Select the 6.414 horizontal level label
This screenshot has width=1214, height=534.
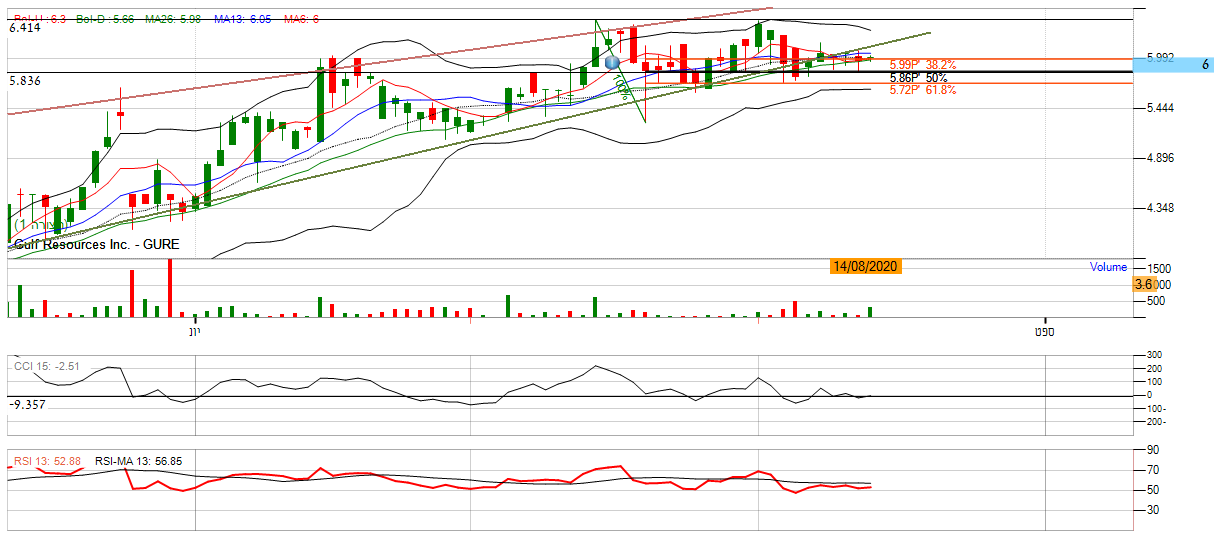tap(24, 29)
